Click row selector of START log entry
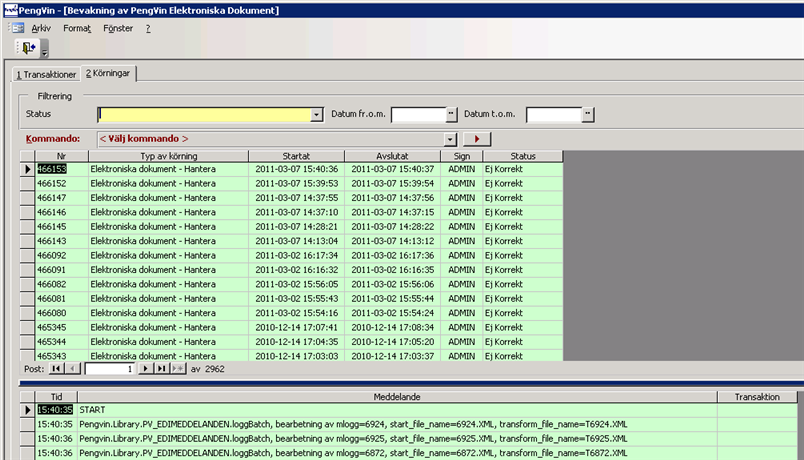804x460 pixels. [x=27, y=410]
